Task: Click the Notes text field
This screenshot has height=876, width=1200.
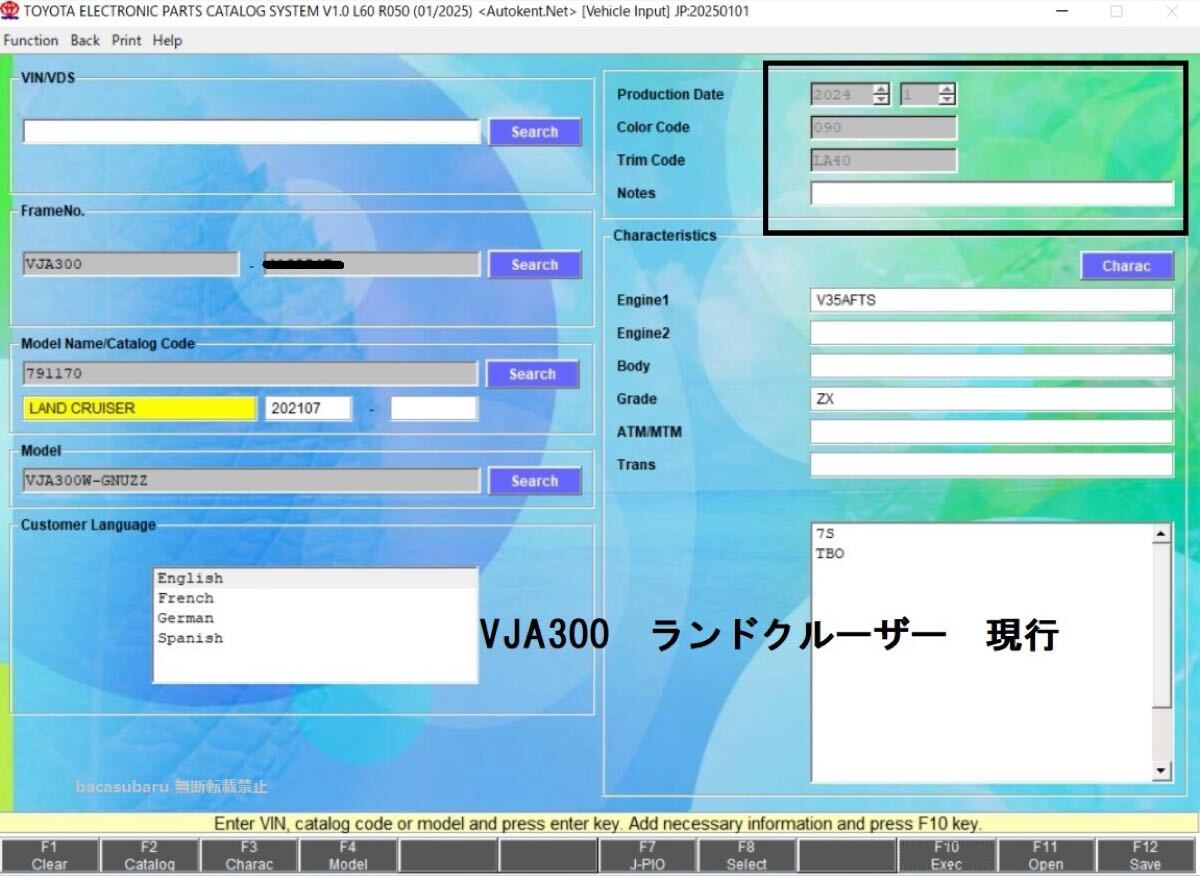Action: tap(991, 193)
